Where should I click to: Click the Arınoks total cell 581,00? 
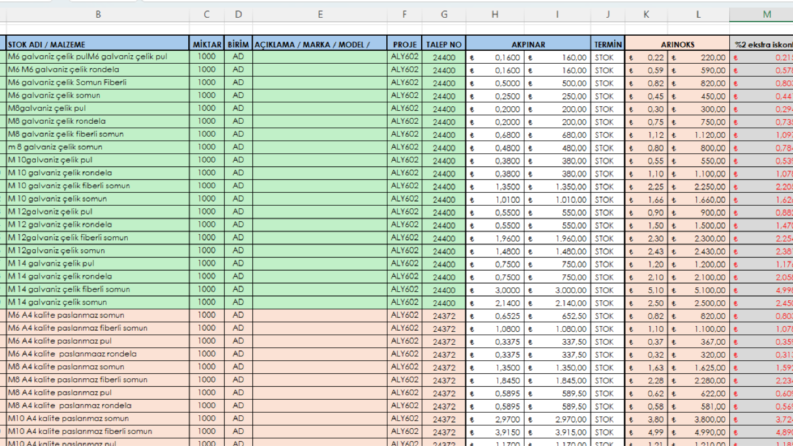coord(698,406)
